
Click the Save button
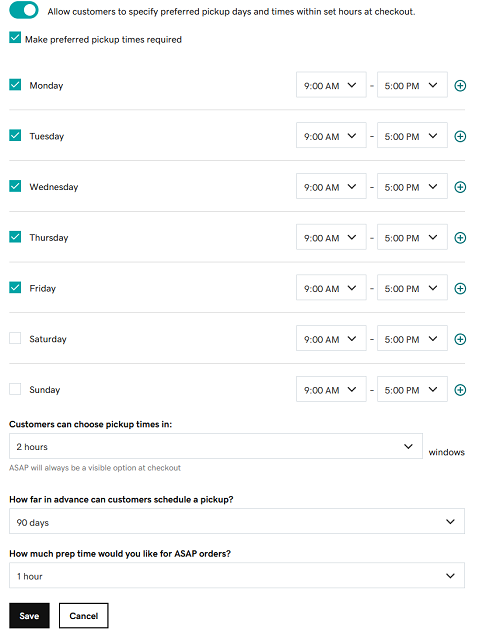(29, 616)
